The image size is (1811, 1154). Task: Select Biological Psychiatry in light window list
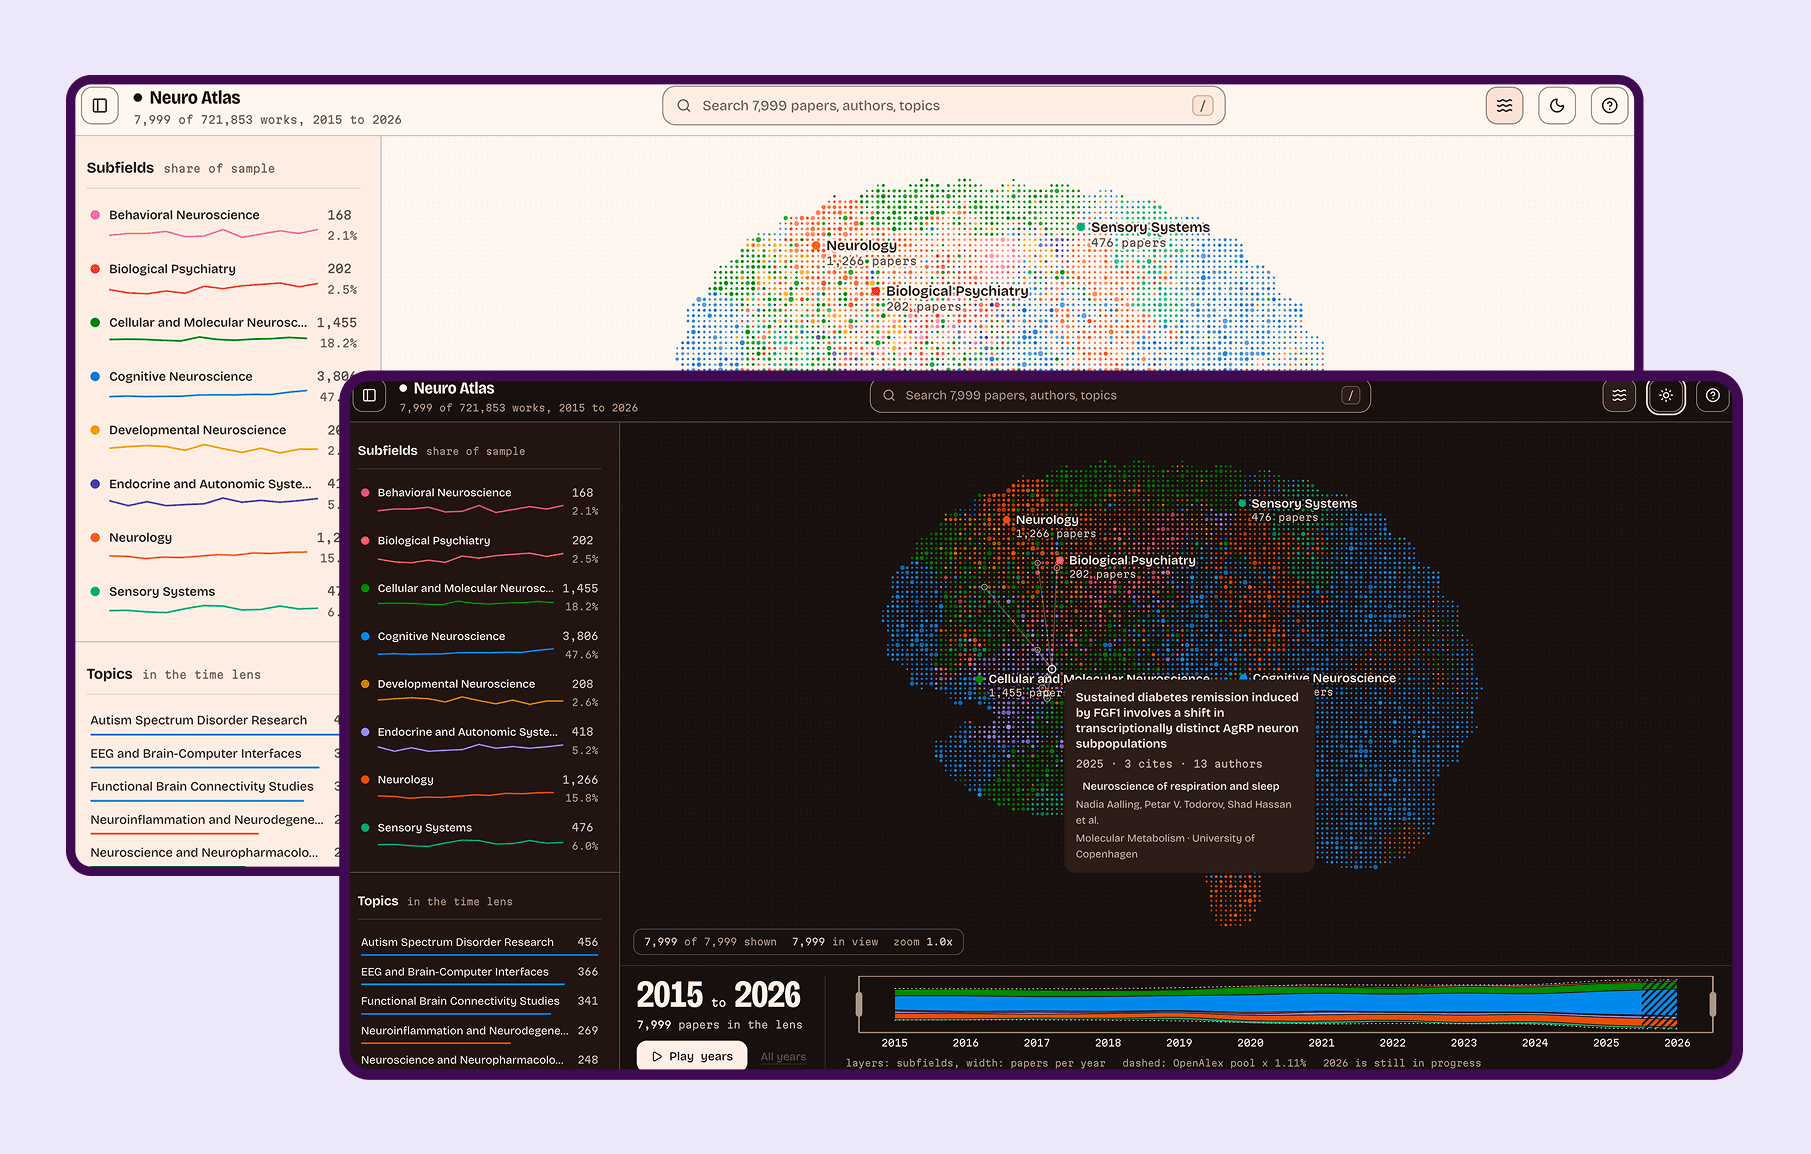[x=223, y=279]
